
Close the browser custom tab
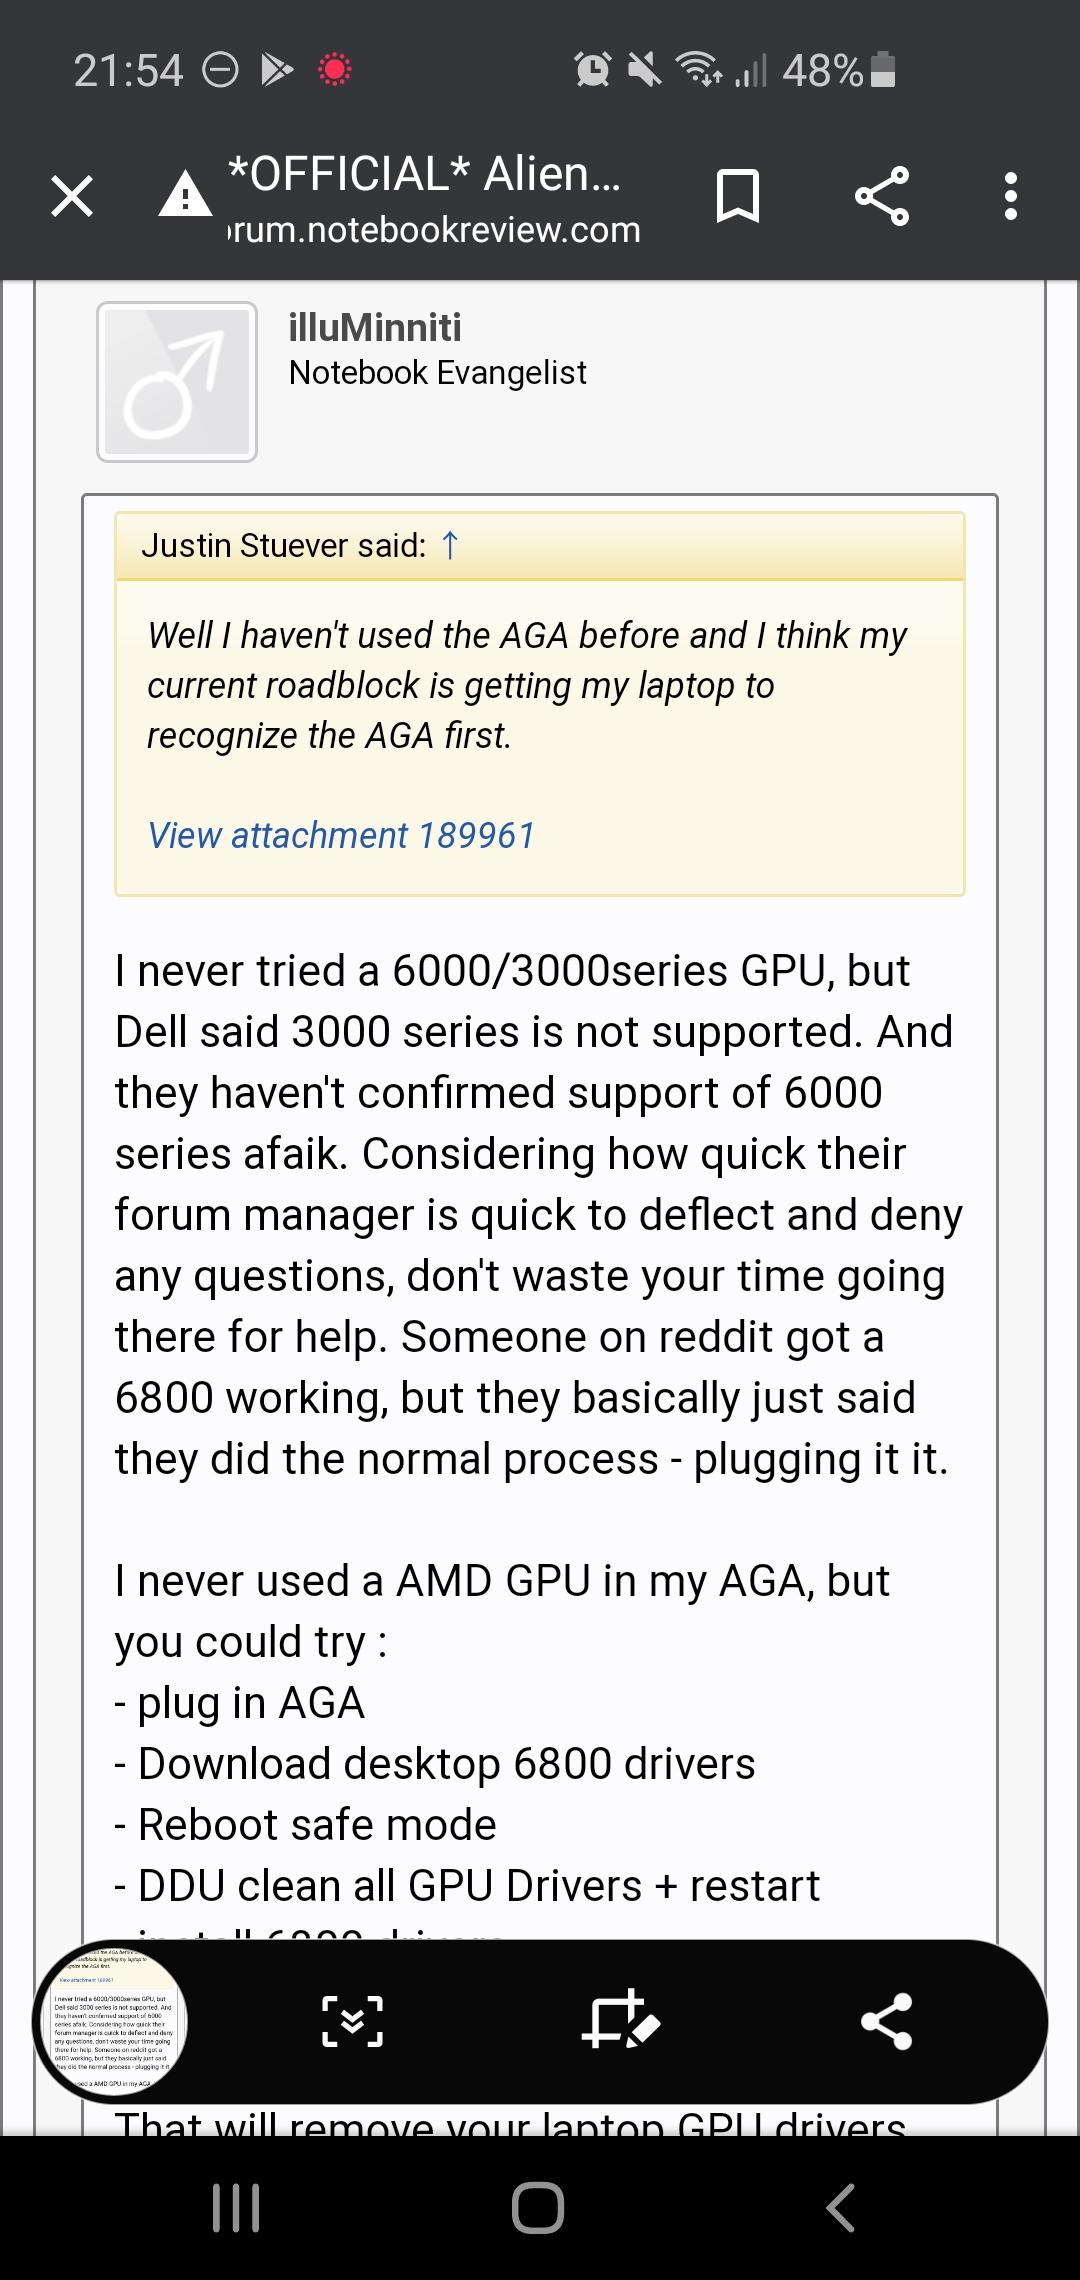(x=72, y=196)
